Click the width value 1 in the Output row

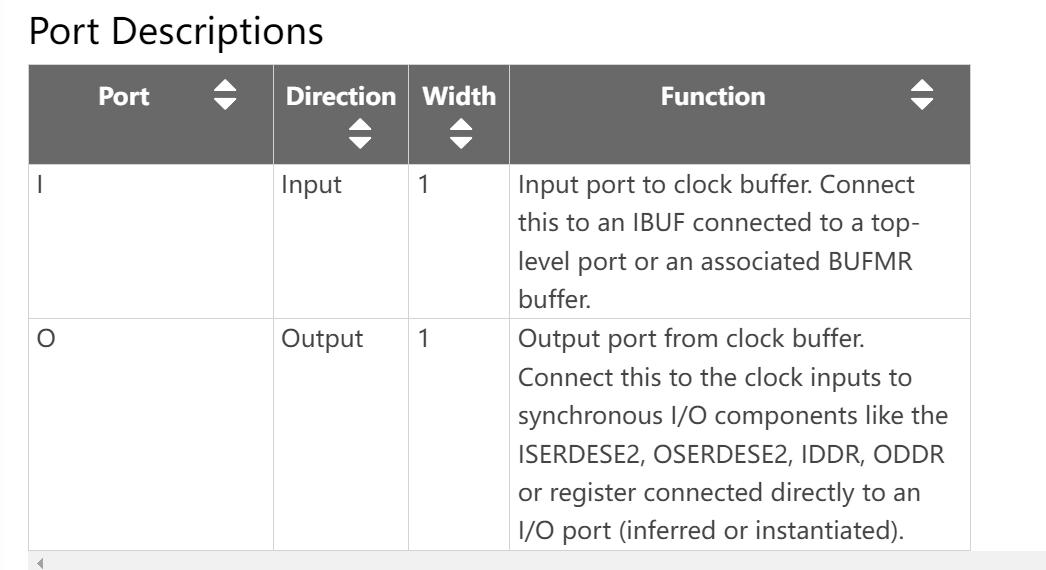coord(424,339)
